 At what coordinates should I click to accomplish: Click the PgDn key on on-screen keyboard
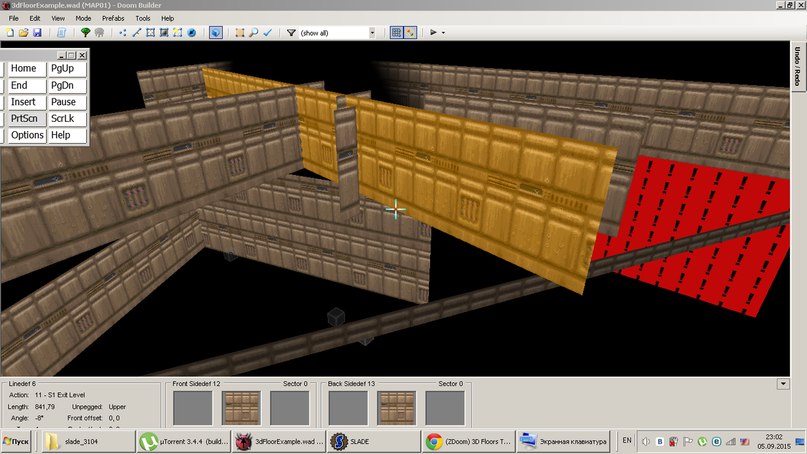pyautogui.click(x=67, y=85)
